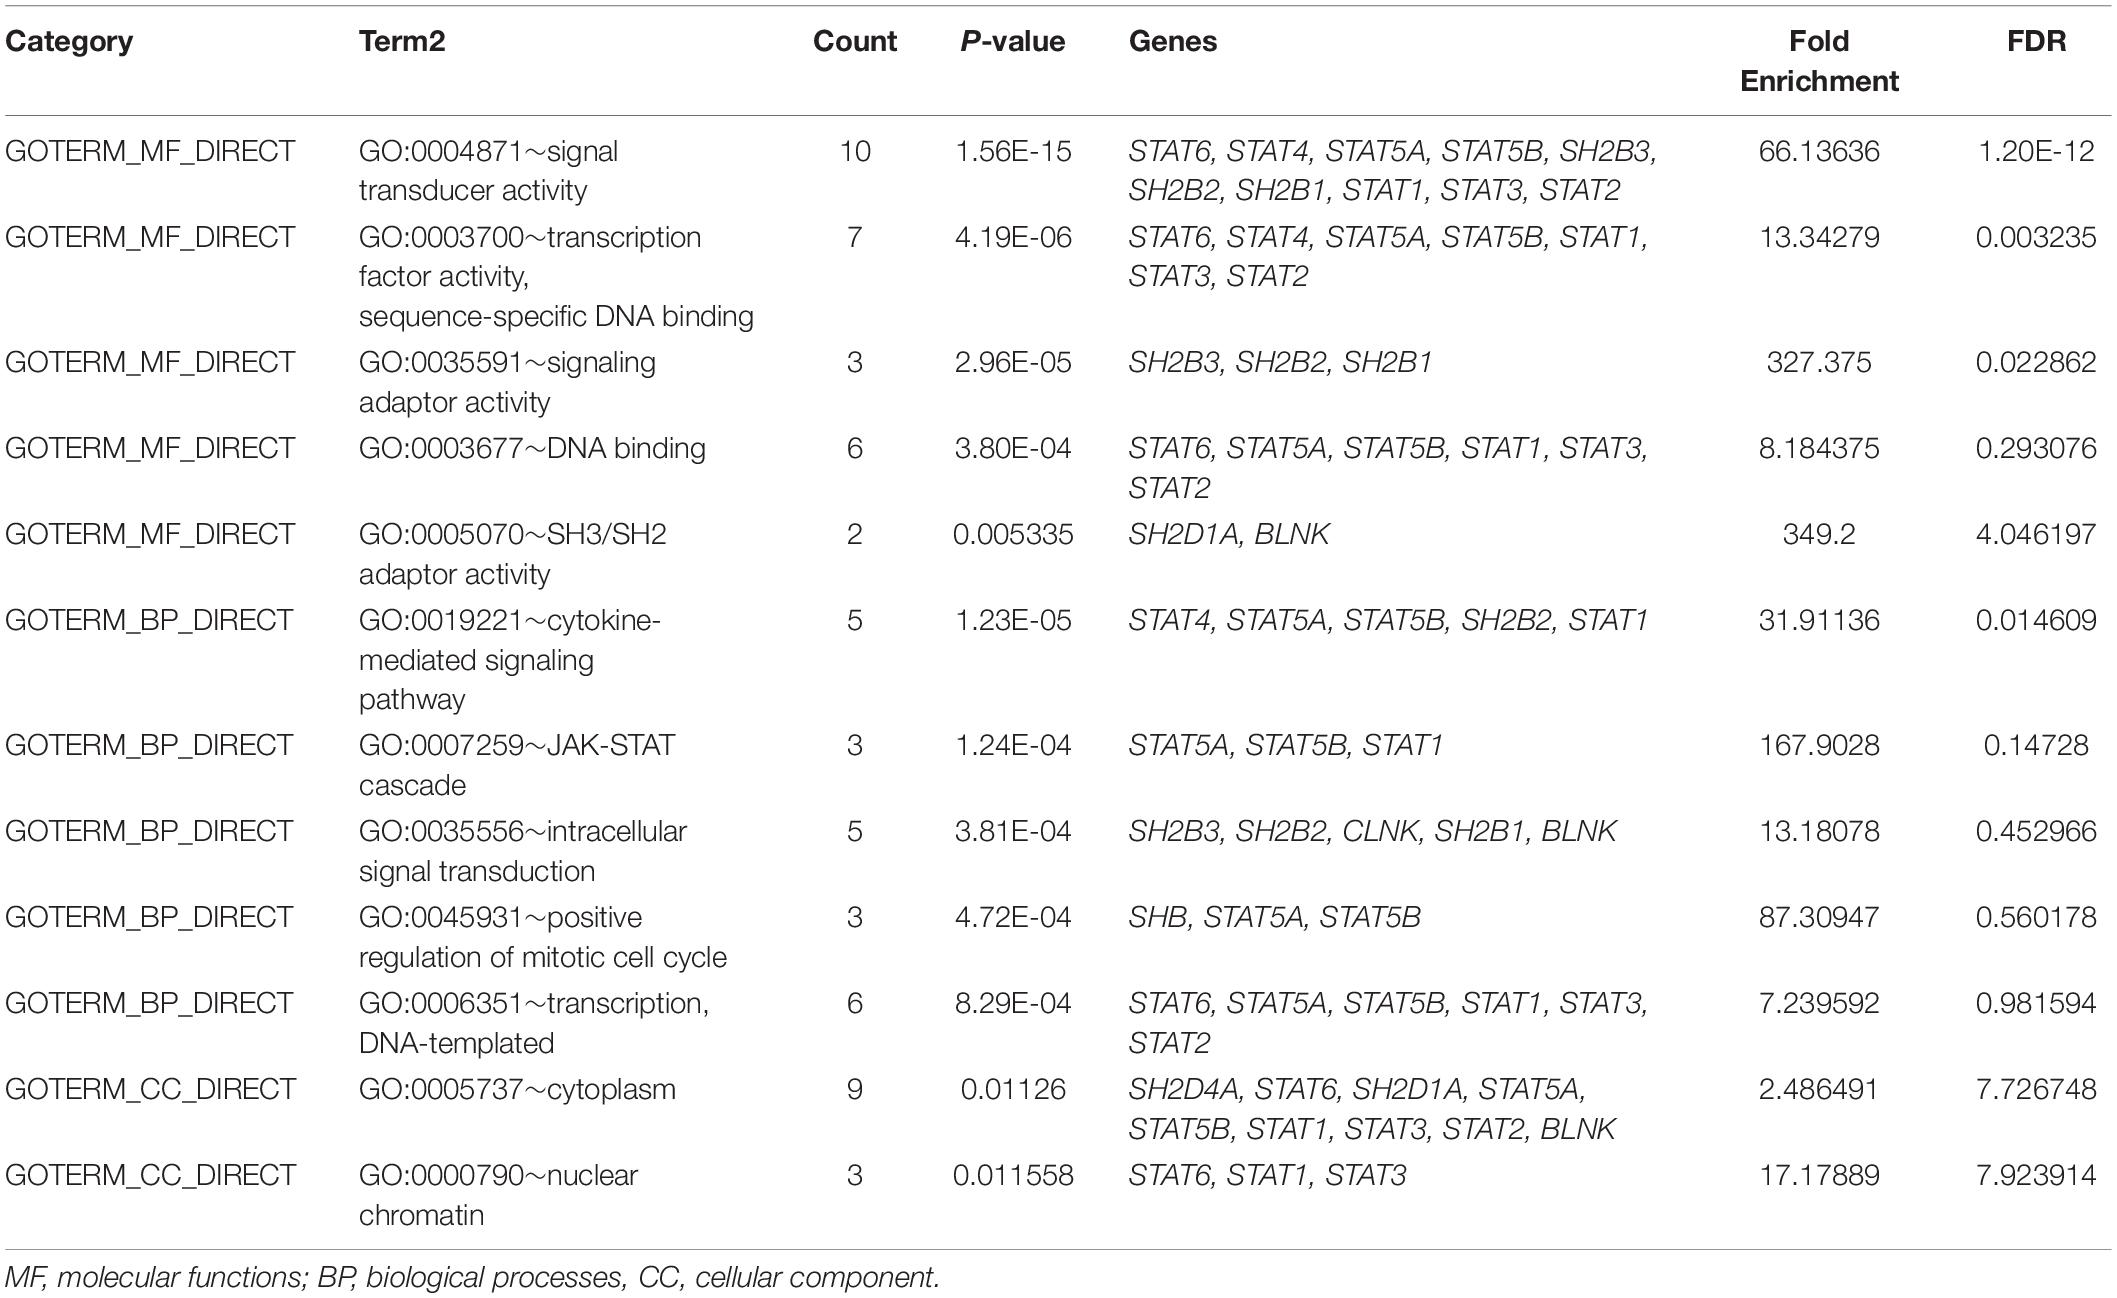Click P-value 3.81E-04
2117x1298 pixels.
tap(1013, 832)
